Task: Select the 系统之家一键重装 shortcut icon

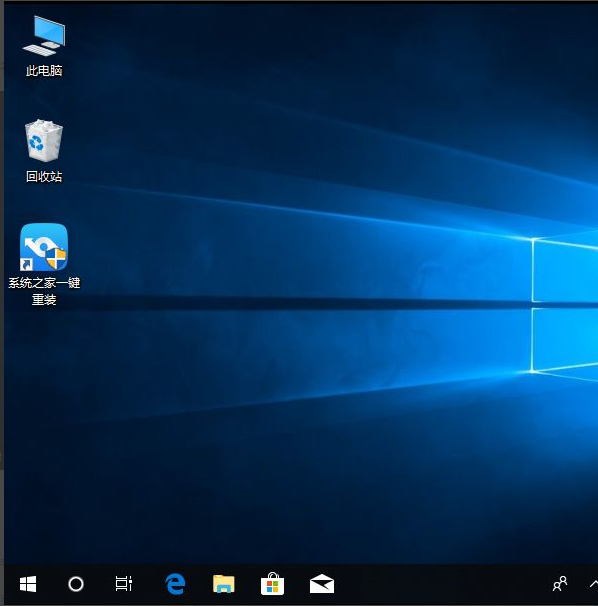Action: tap(44, 247)
